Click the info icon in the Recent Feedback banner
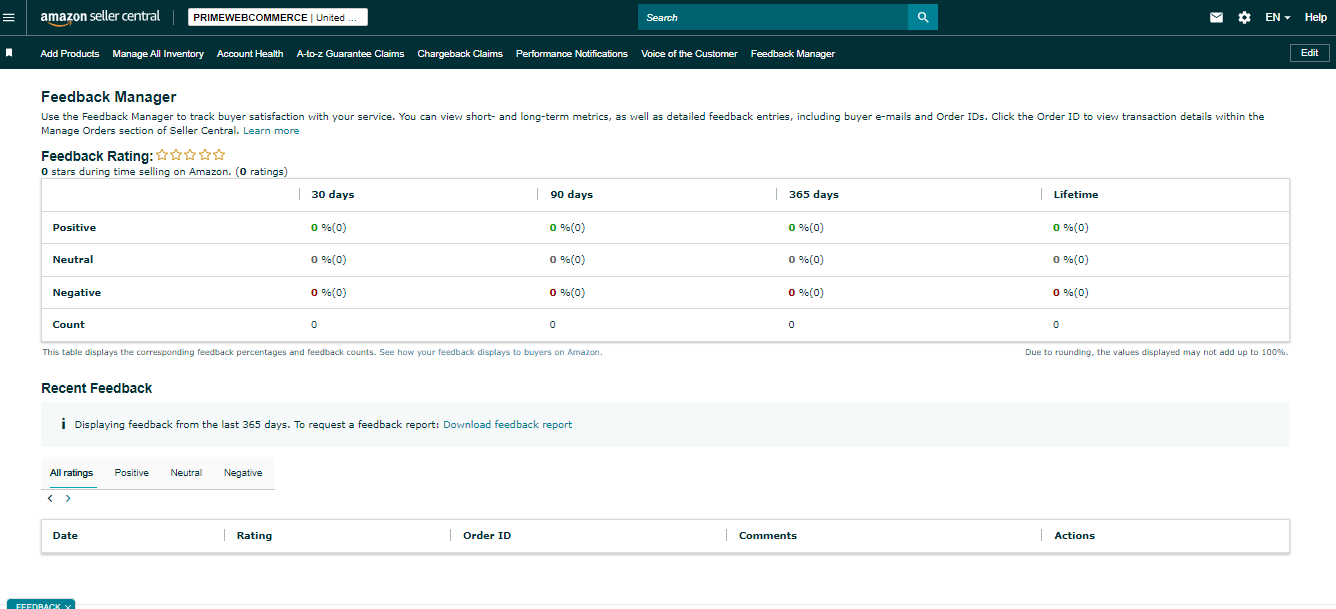 coord(62,424)
